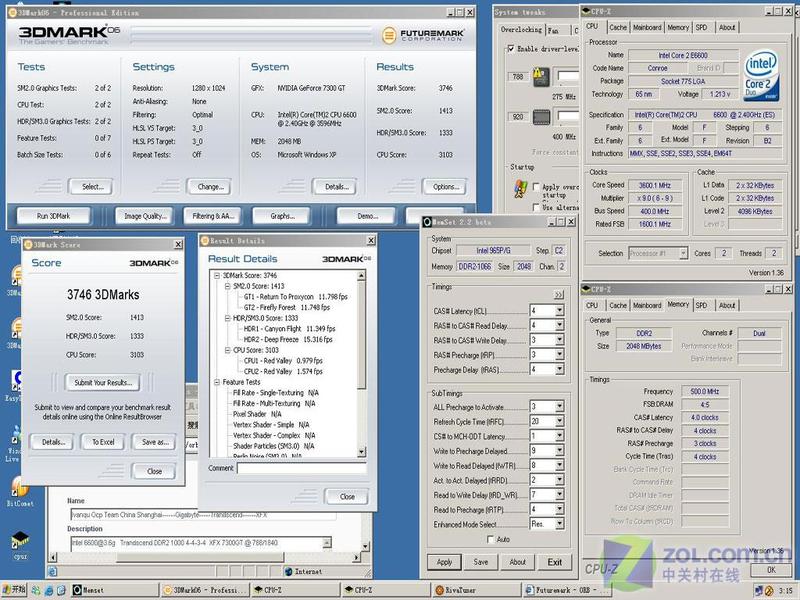The height and width of the screenshot is (600, 800).
Task: Click Exit button in MemSet
Action: pyautogui.click(x=555, y=562)
